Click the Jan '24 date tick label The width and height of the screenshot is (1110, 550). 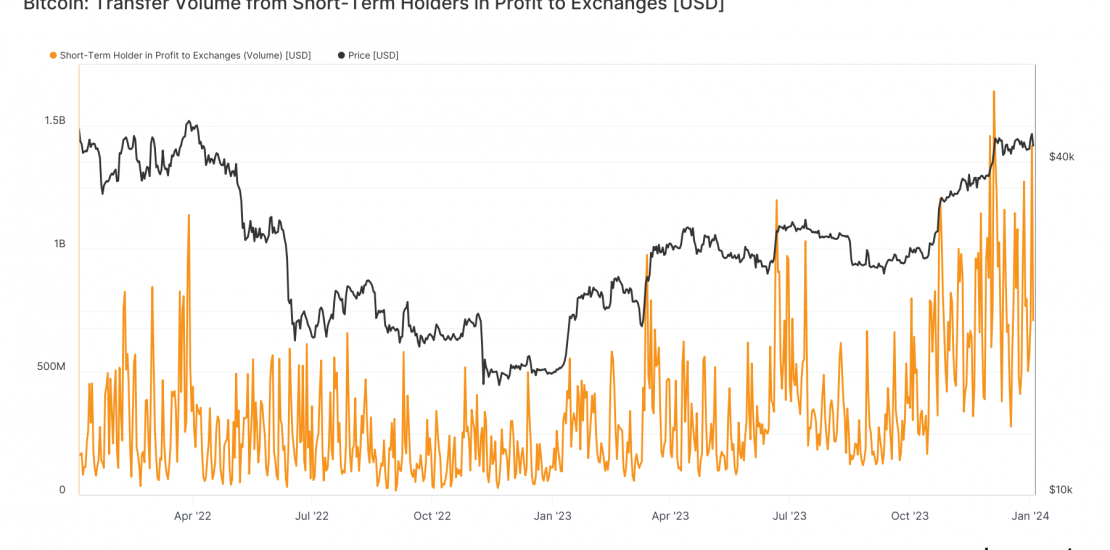click(x=1030, y=516)
